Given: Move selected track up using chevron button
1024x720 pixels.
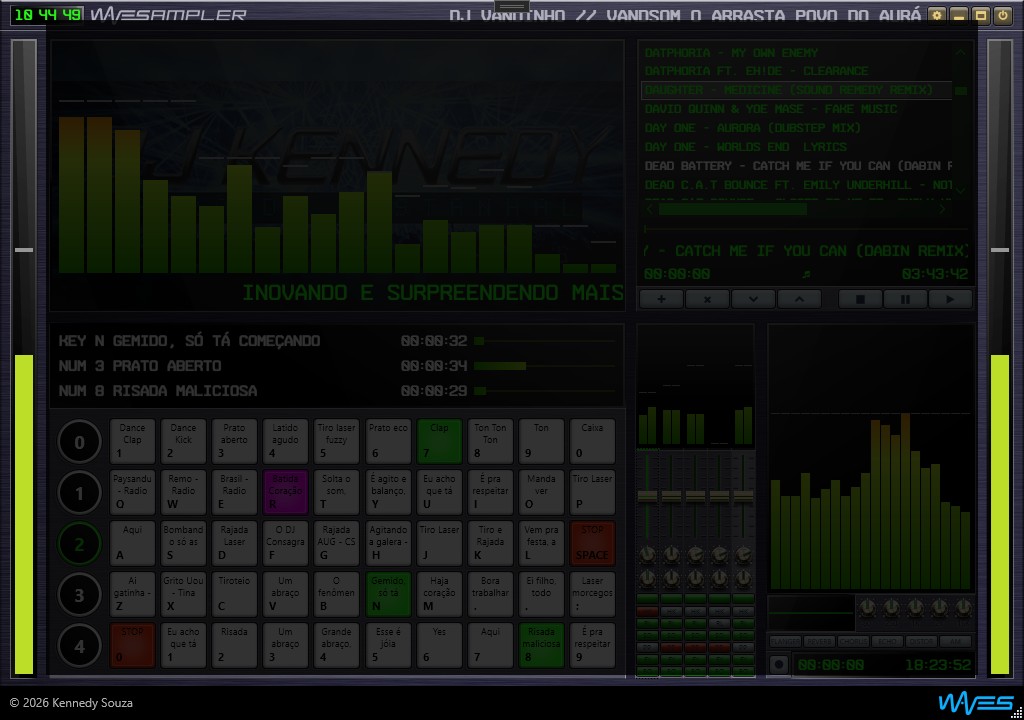Looking at the screenshot, I should tap(799, 299).
